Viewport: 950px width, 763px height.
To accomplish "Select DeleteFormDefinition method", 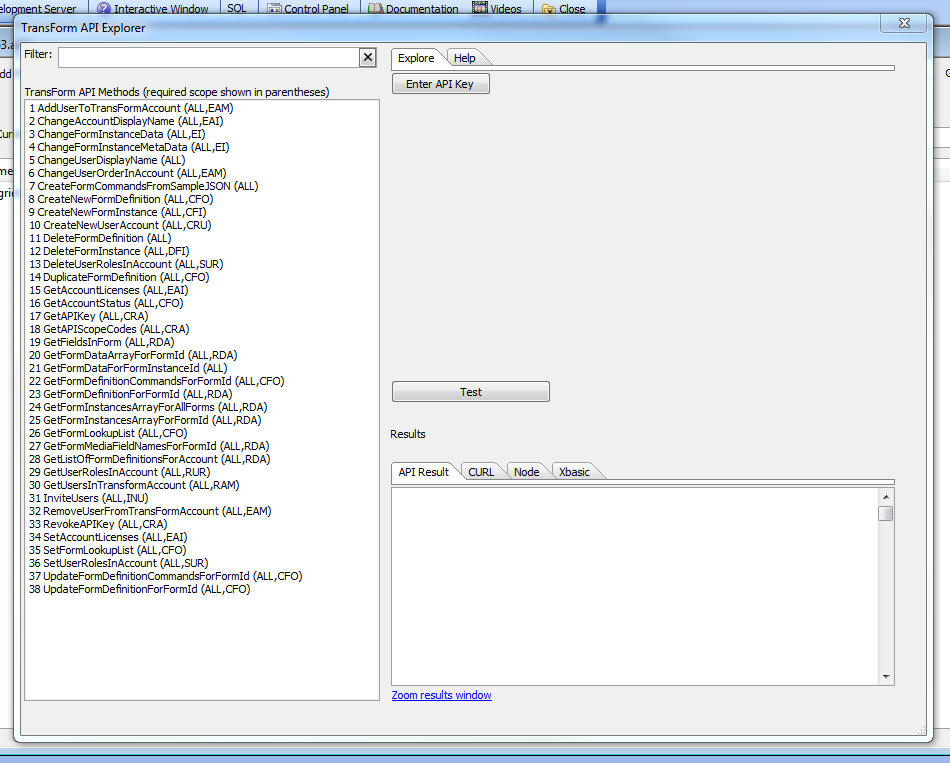I will (100, 238).
